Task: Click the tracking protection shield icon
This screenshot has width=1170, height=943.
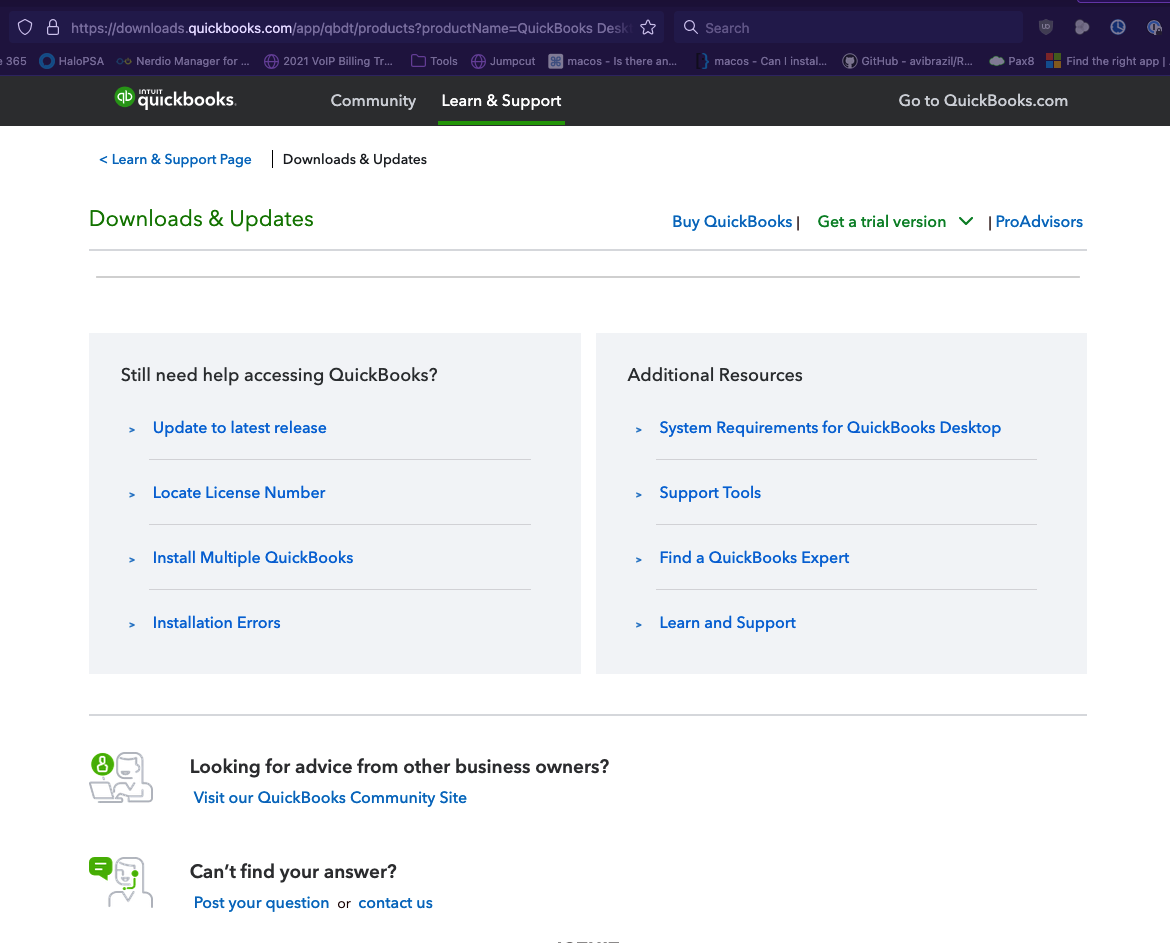Action: [x=25, y=28]
